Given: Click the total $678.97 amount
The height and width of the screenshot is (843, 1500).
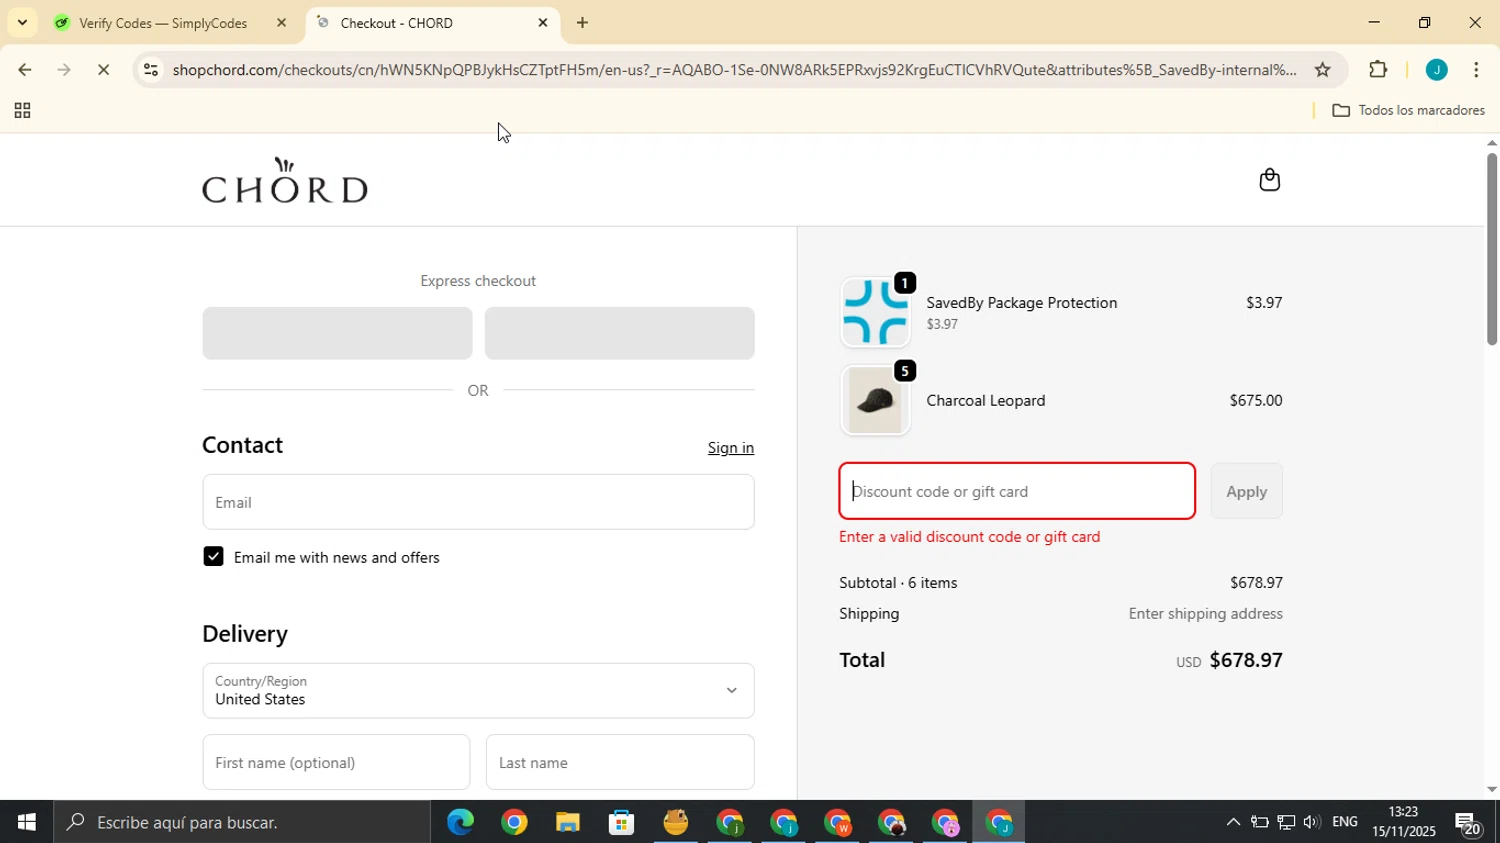Looking at the screenshot, I should tap(1246, 660).
